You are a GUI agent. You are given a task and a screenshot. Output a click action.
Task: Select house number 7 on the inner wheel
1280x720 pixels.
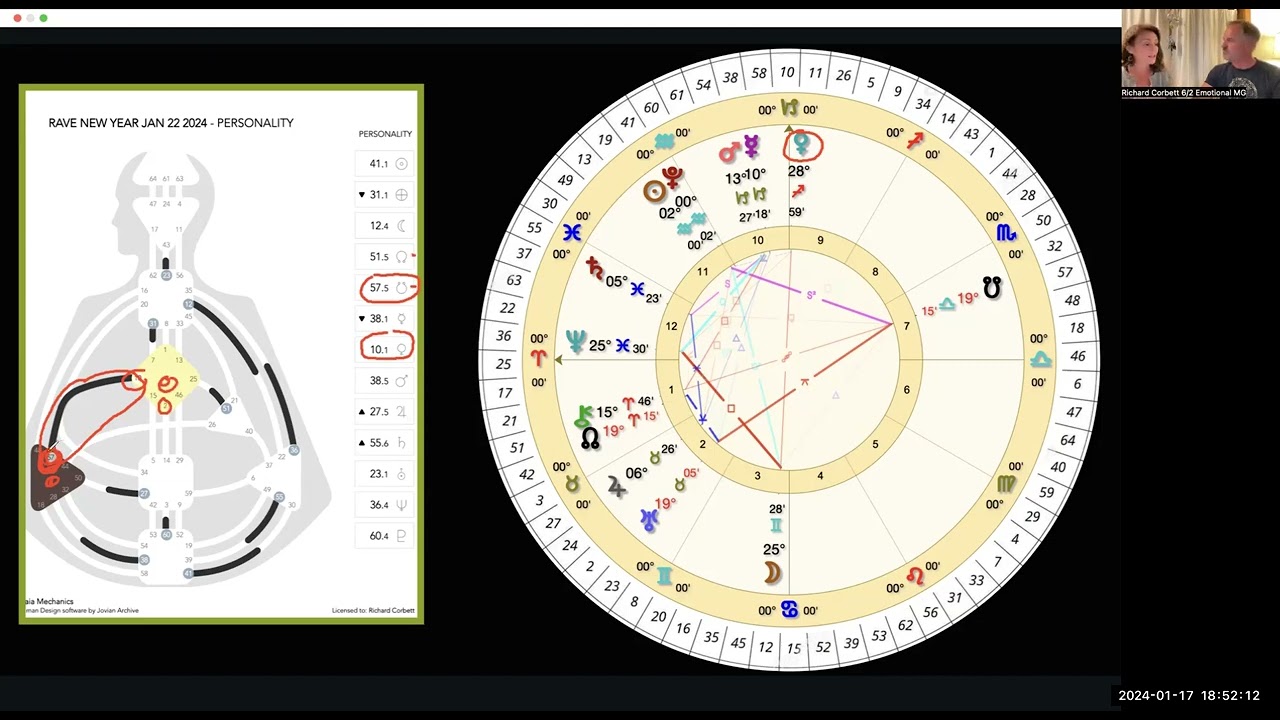907,327
